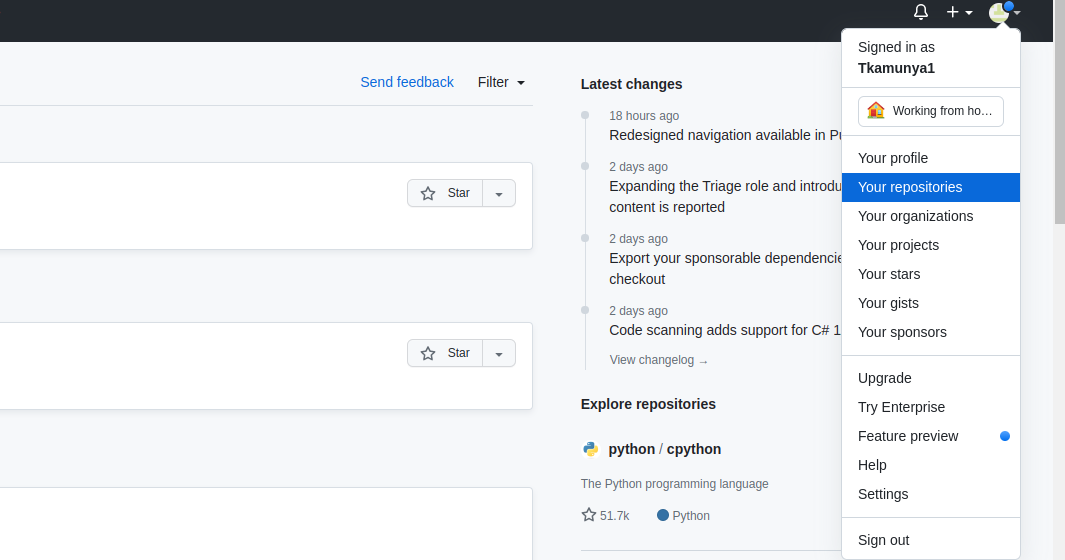Click the house emoji status icon
1065x560 pixels.
point(876,111)
